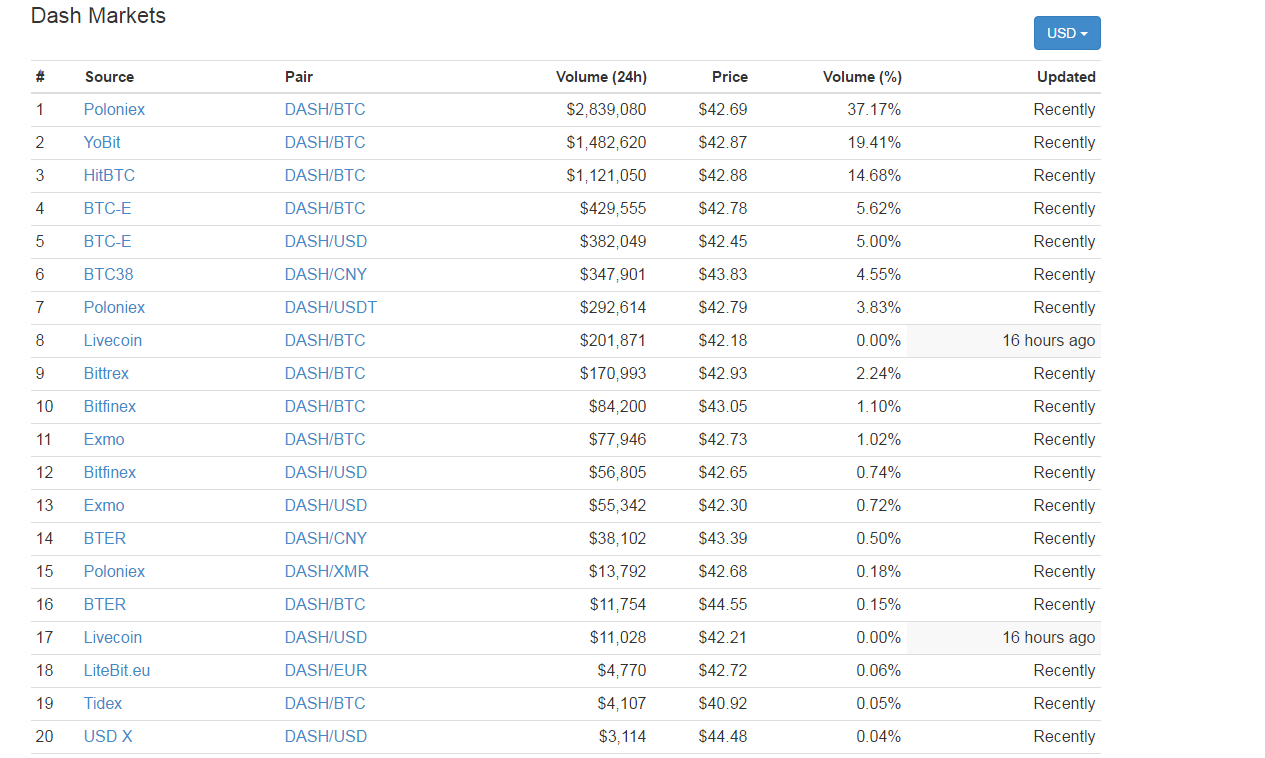Select the $1,121,050 volume cell

click(x=606, y=175)
